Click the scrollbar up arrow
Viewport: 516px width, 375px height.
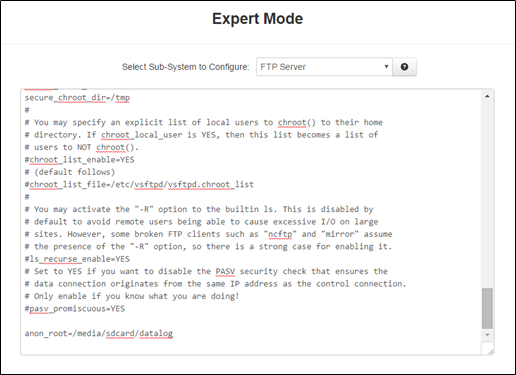coord(487,97)
